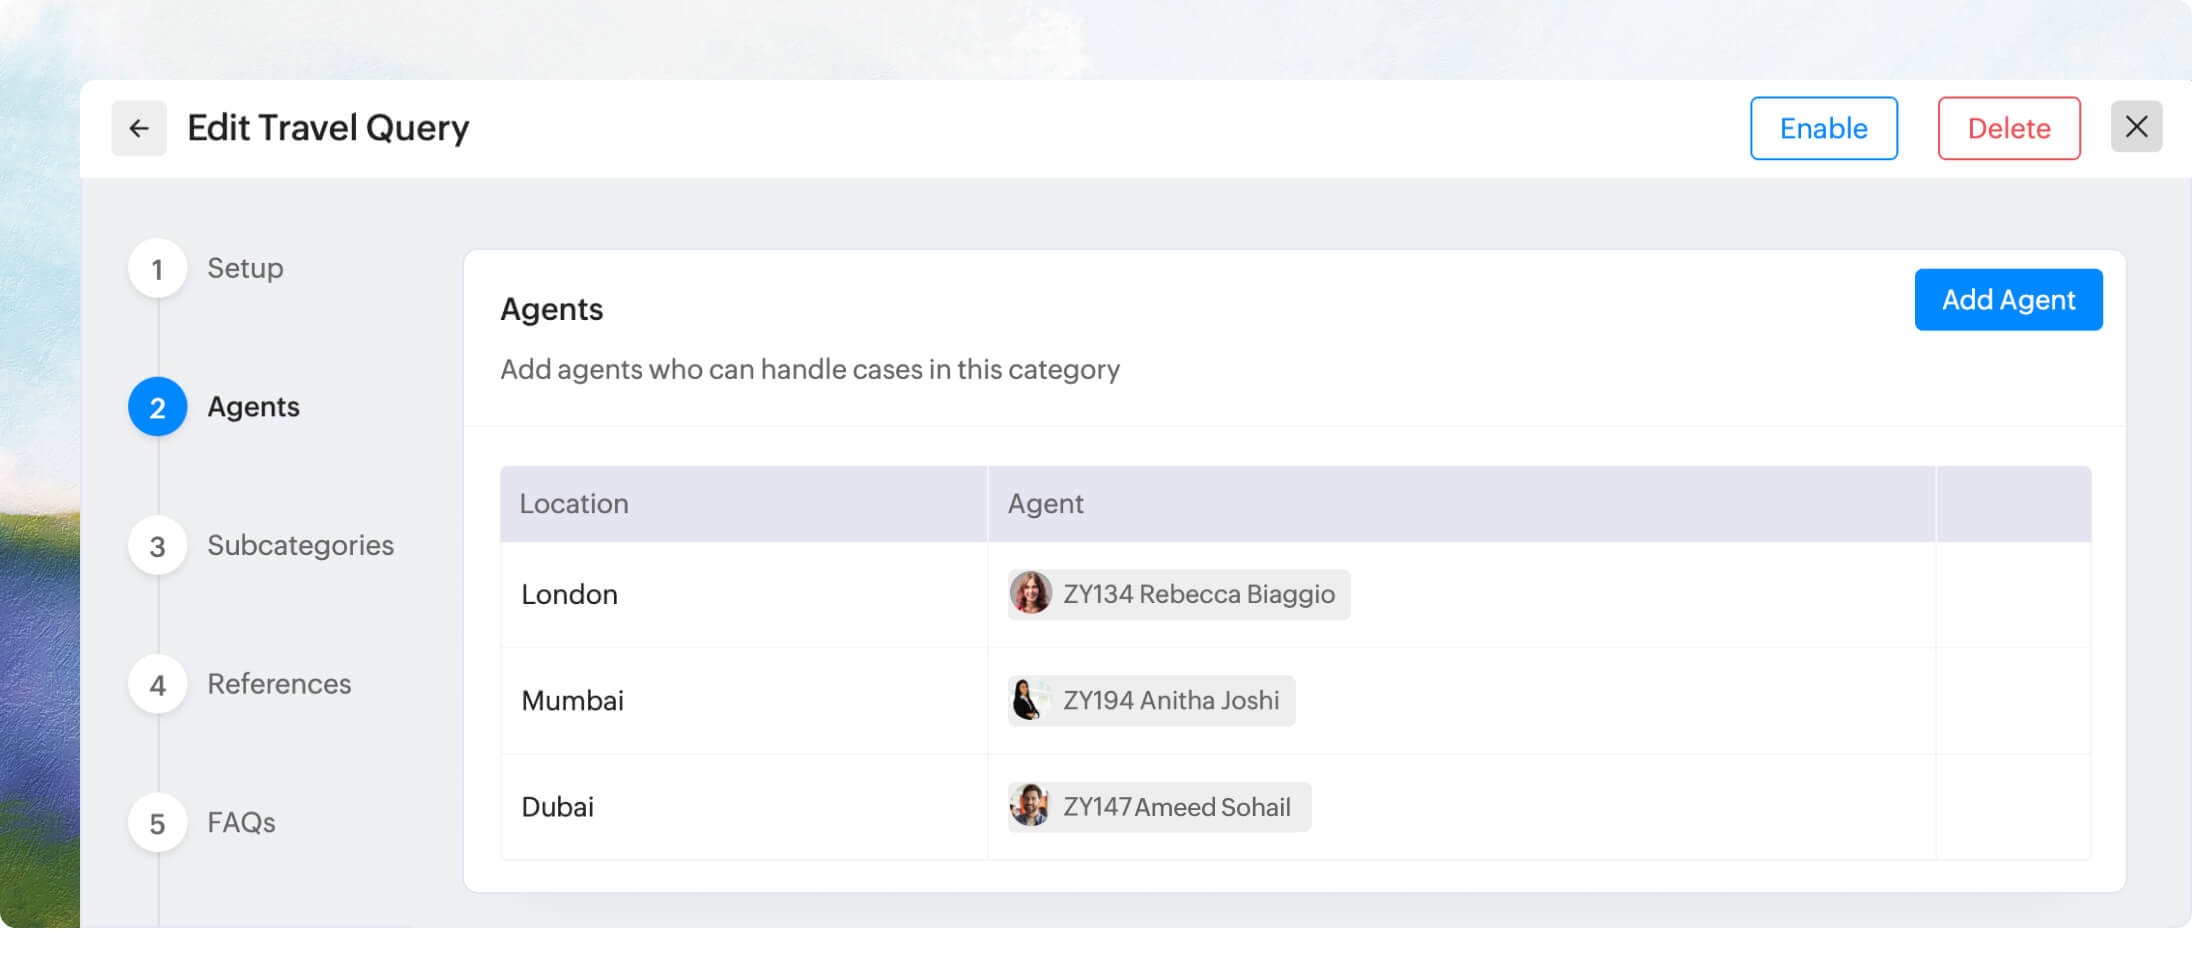Jump to step 4 circle icon
The image size is (2192, 958).
coord(157,685)
